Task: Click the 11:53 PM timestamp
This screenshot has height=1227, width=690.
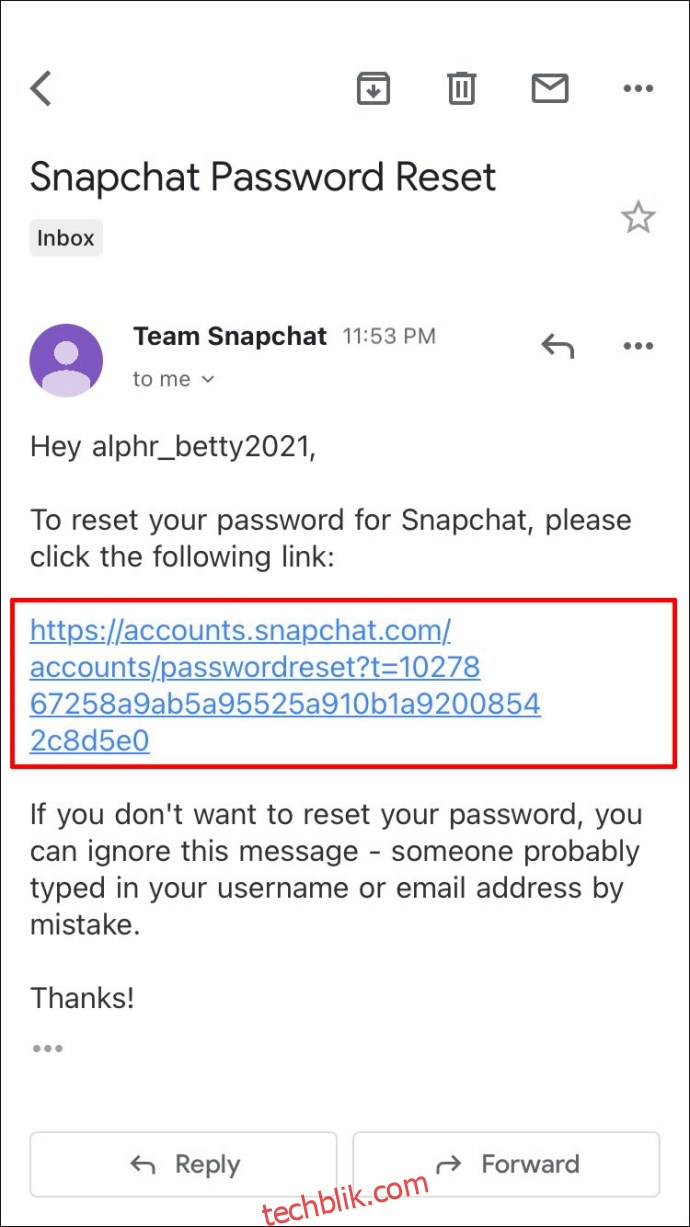Action: tap(389, 337)
